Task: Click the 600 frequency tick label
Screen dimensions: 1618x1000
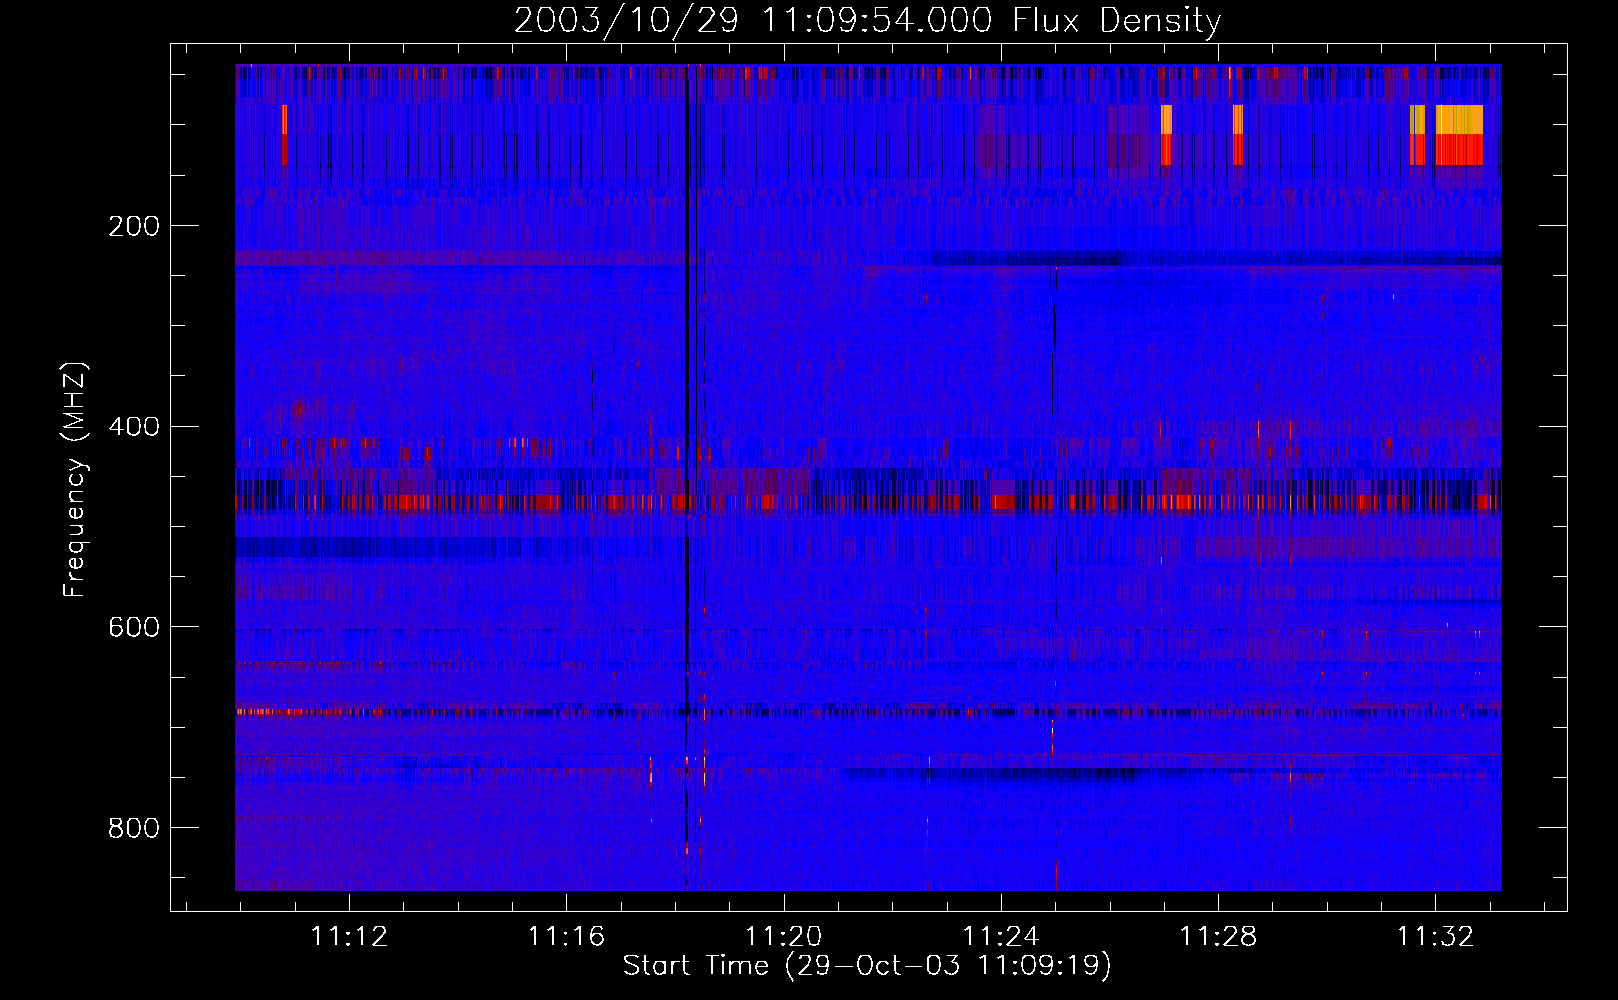Action: [134, 627]
